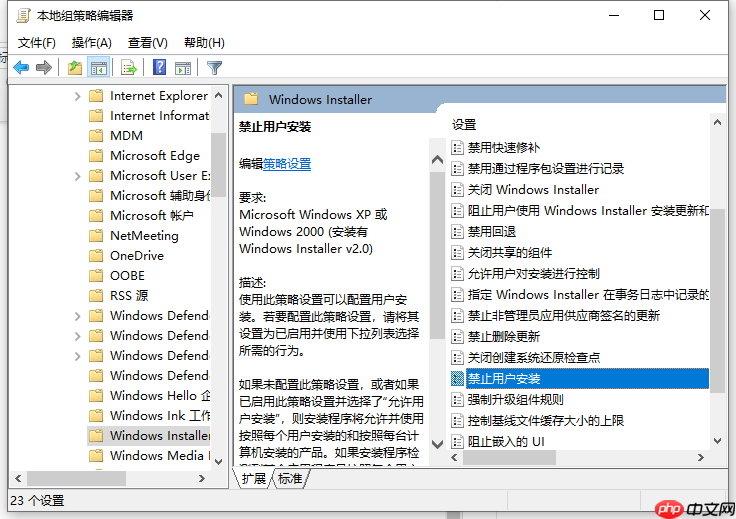This screenshot has height=519, width=736.
Task: Click the Forward arrow toolbar icon
Action: click(44, 68)
